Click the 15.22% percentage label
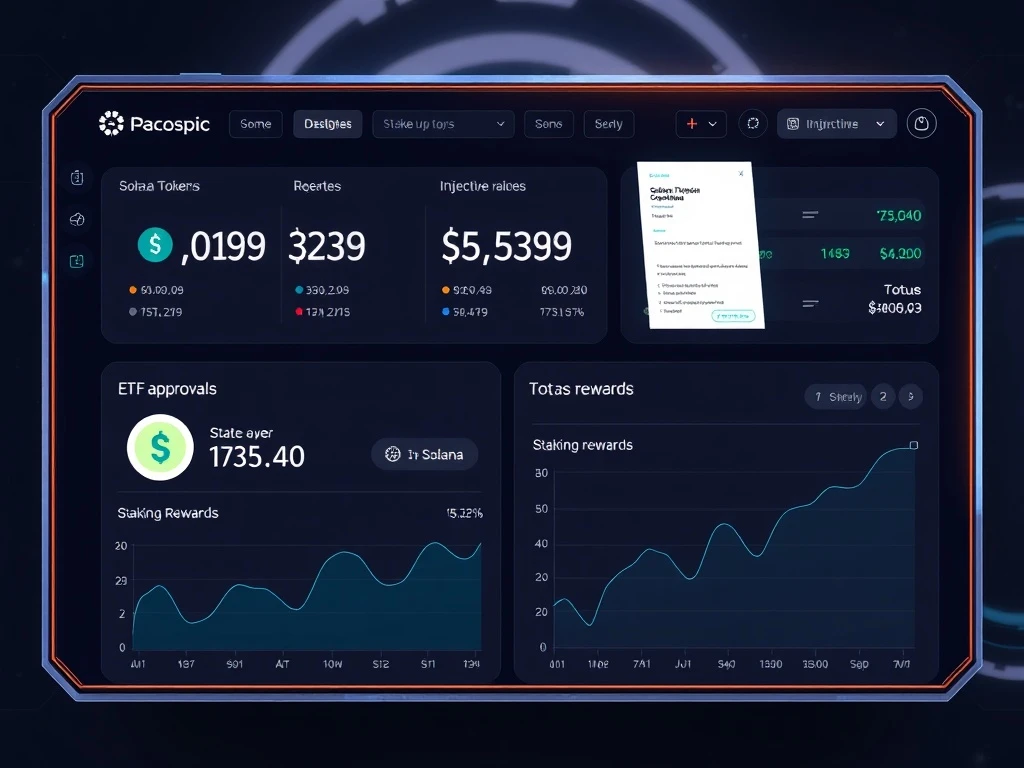The image size is (1024, 768). click(x=464, y=513)
